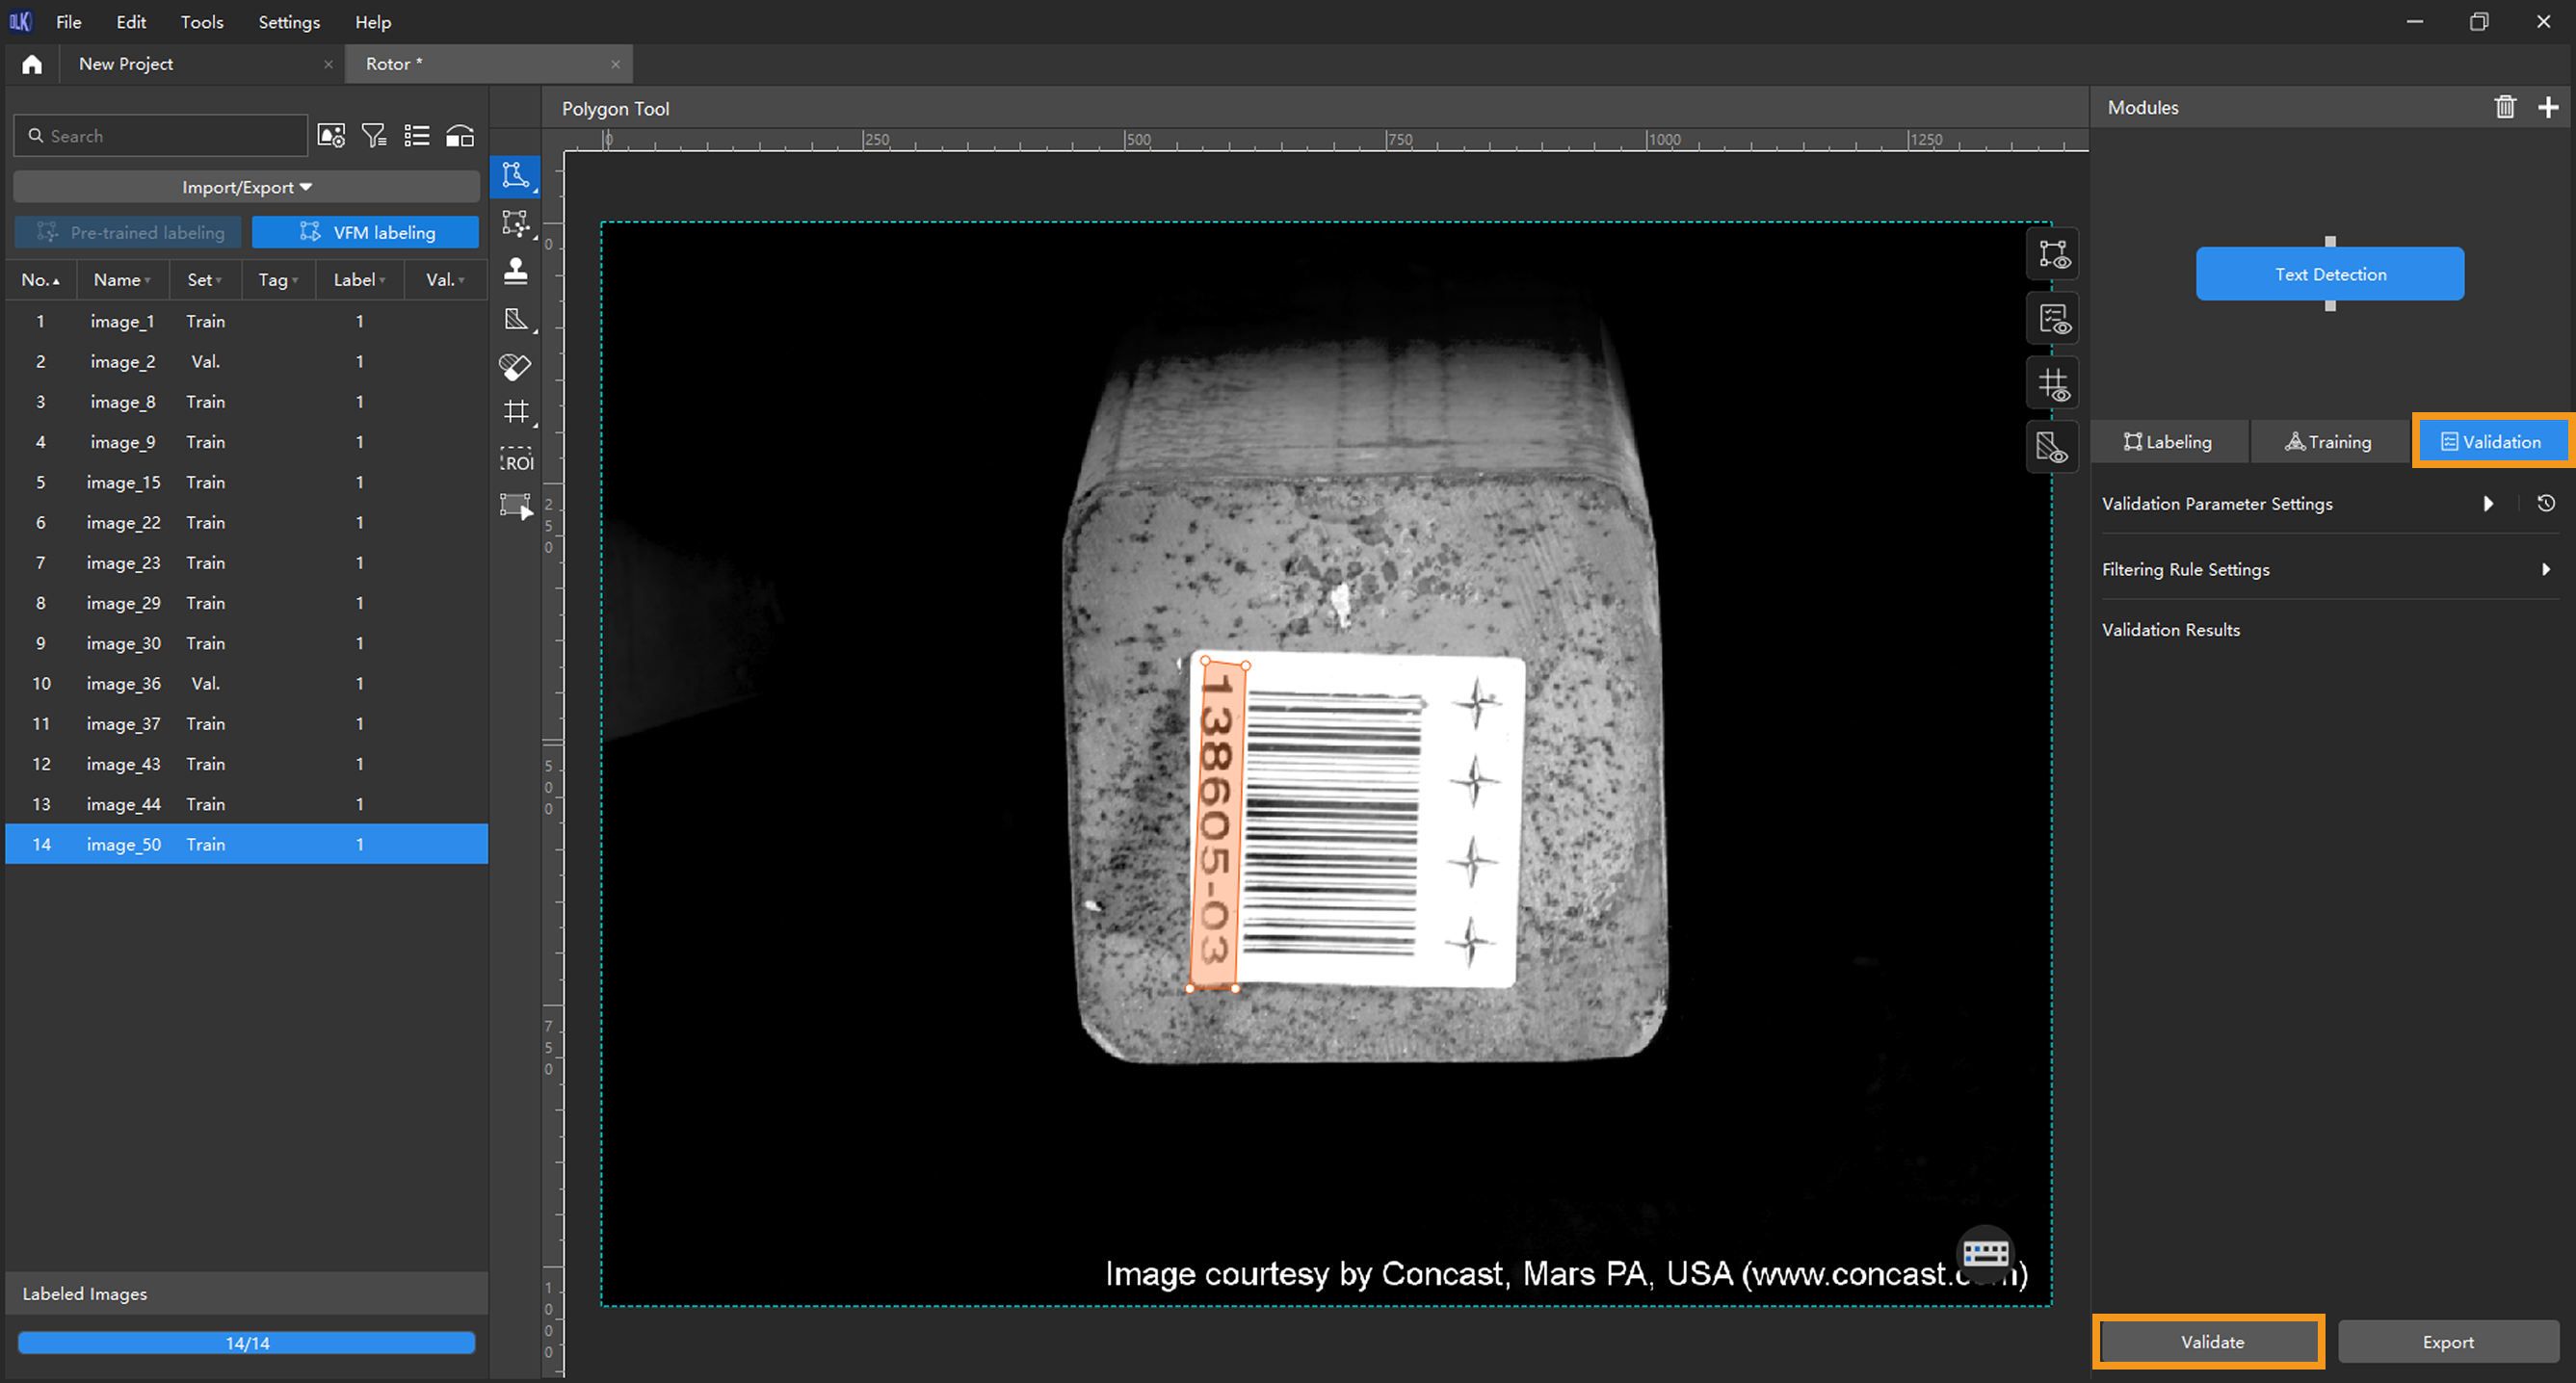
Task: Reset validation parameters with history icon
Action: point(2546,503)
